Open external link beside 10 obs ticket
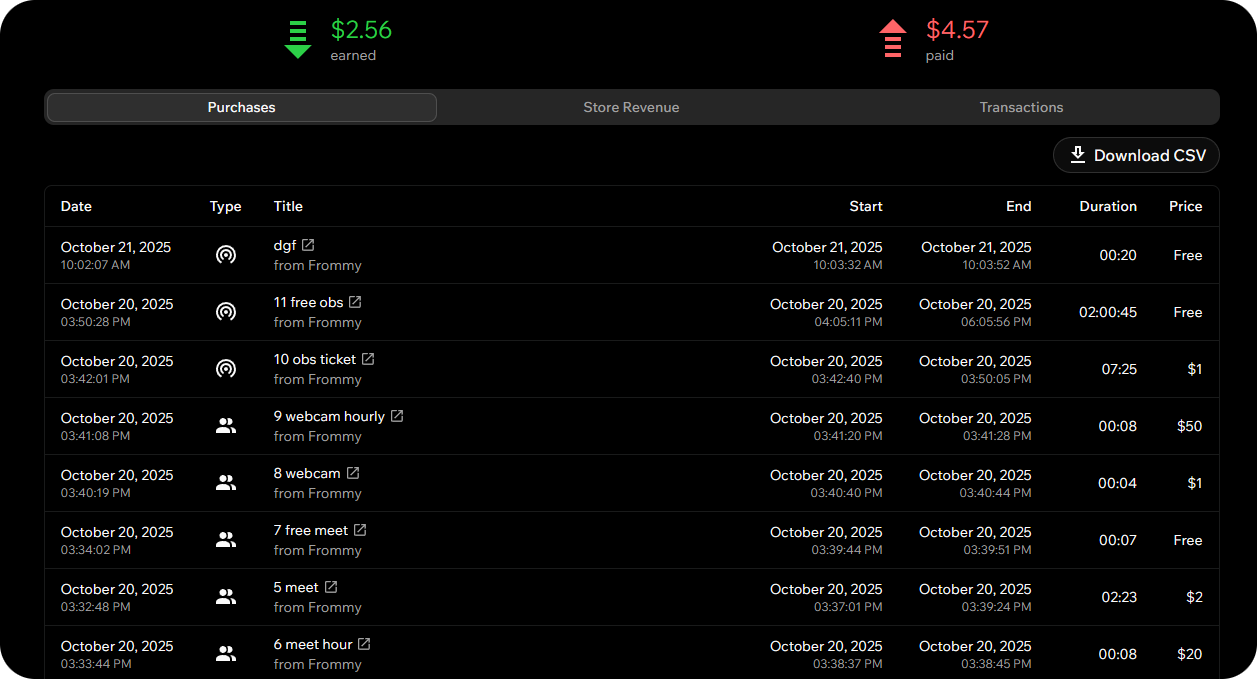 point(368,359)
